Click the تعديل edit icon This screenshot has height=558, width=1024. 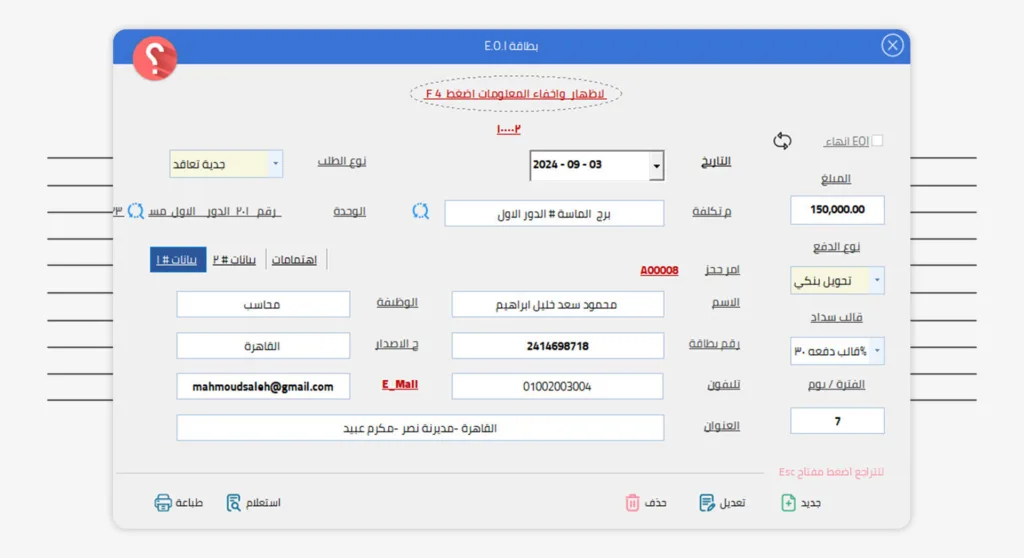point(707,502)
